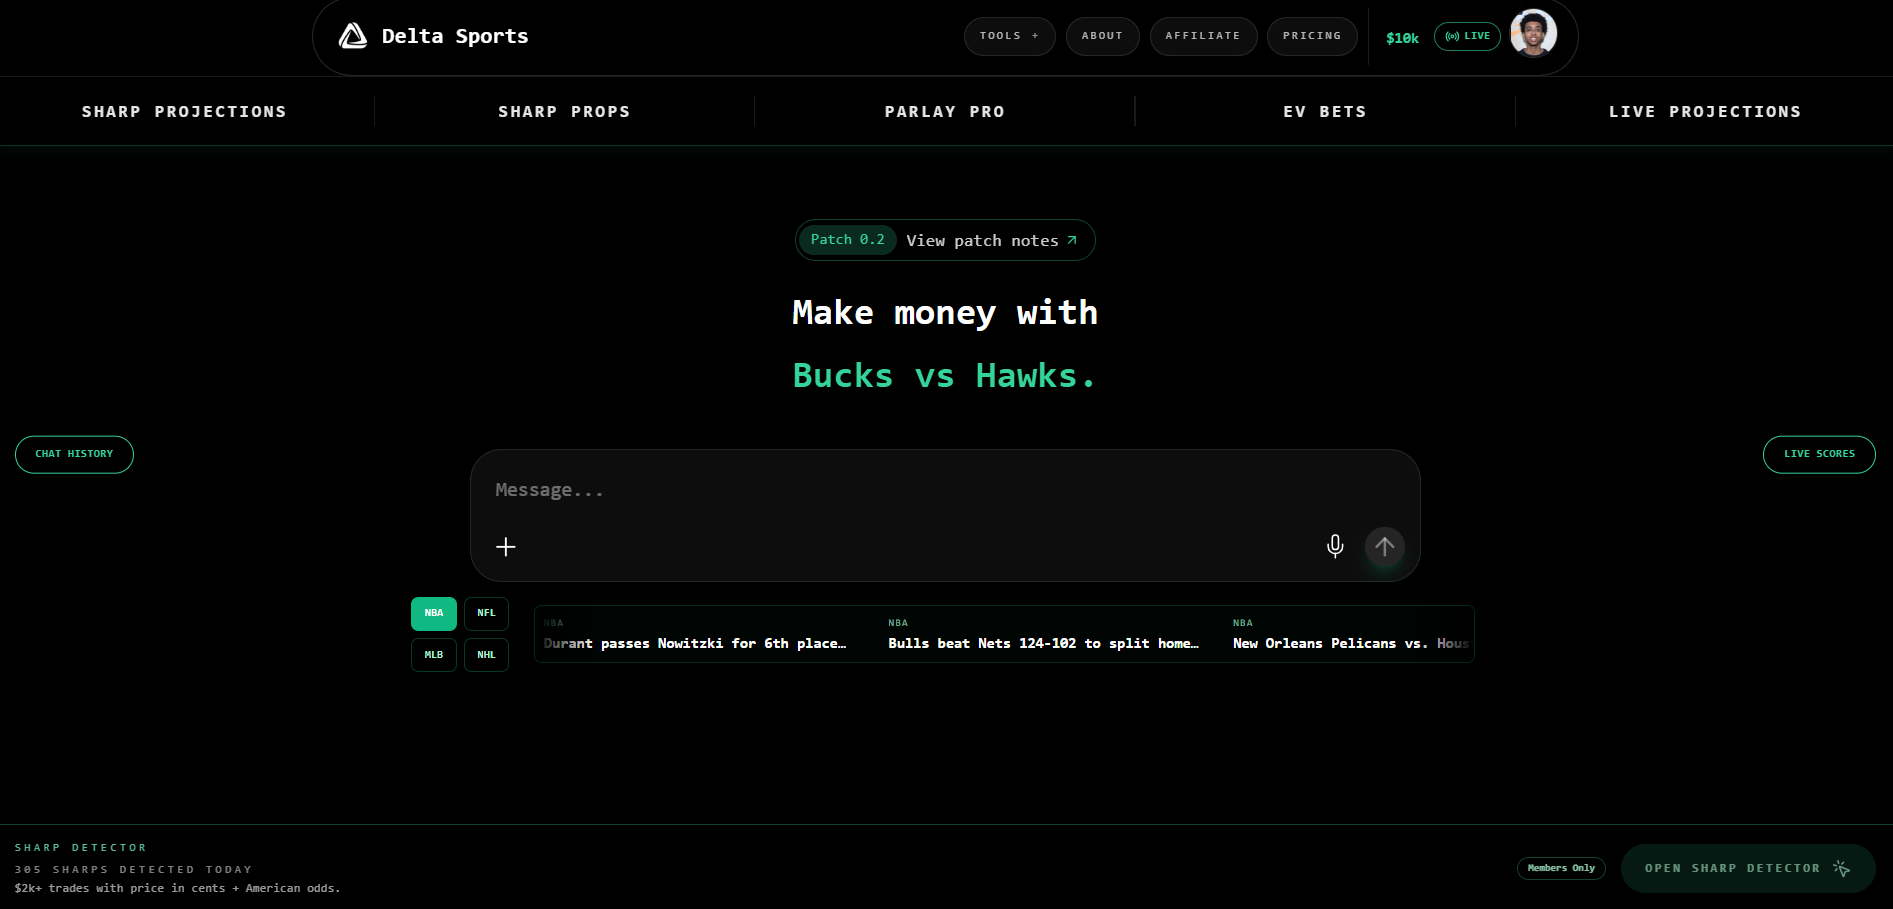Click the Delta Sports brand name
The image size is (1893, 909).
point(455,36)
